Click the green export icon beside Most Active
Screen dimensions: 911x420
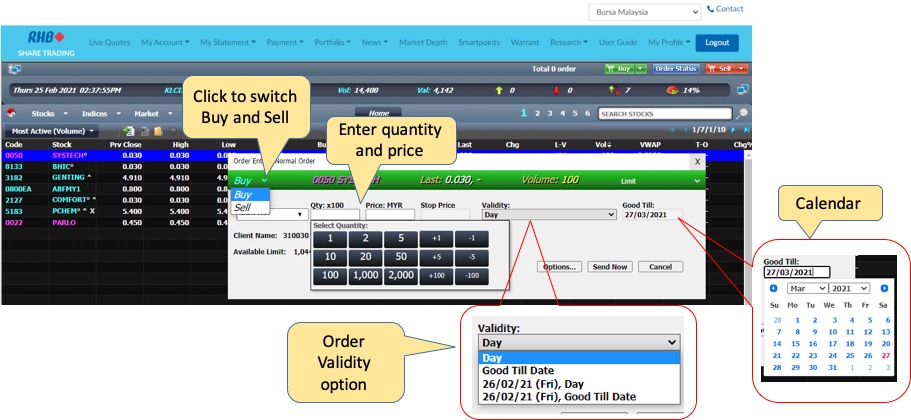(x=129, y=131)
